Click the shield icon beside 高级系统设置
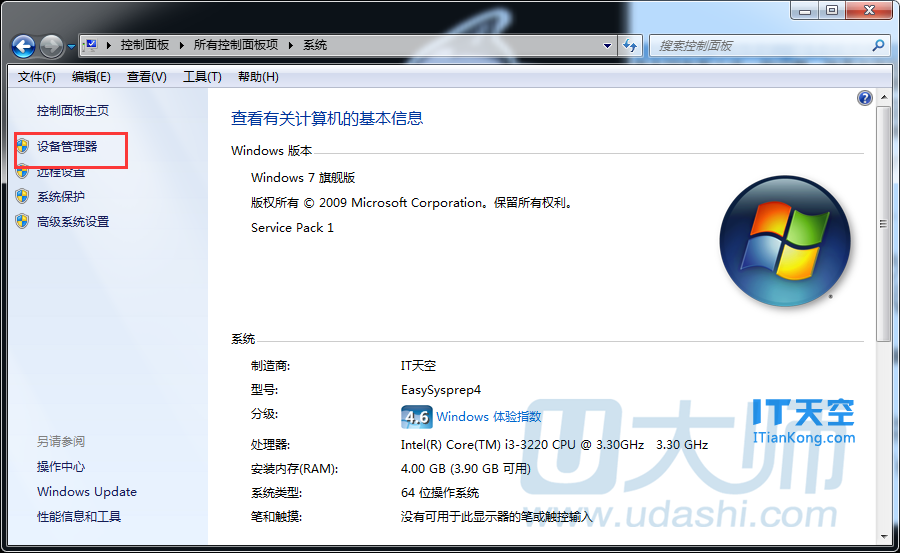The height and width of the screenshot is (553, 900). (x=22, y=221)
